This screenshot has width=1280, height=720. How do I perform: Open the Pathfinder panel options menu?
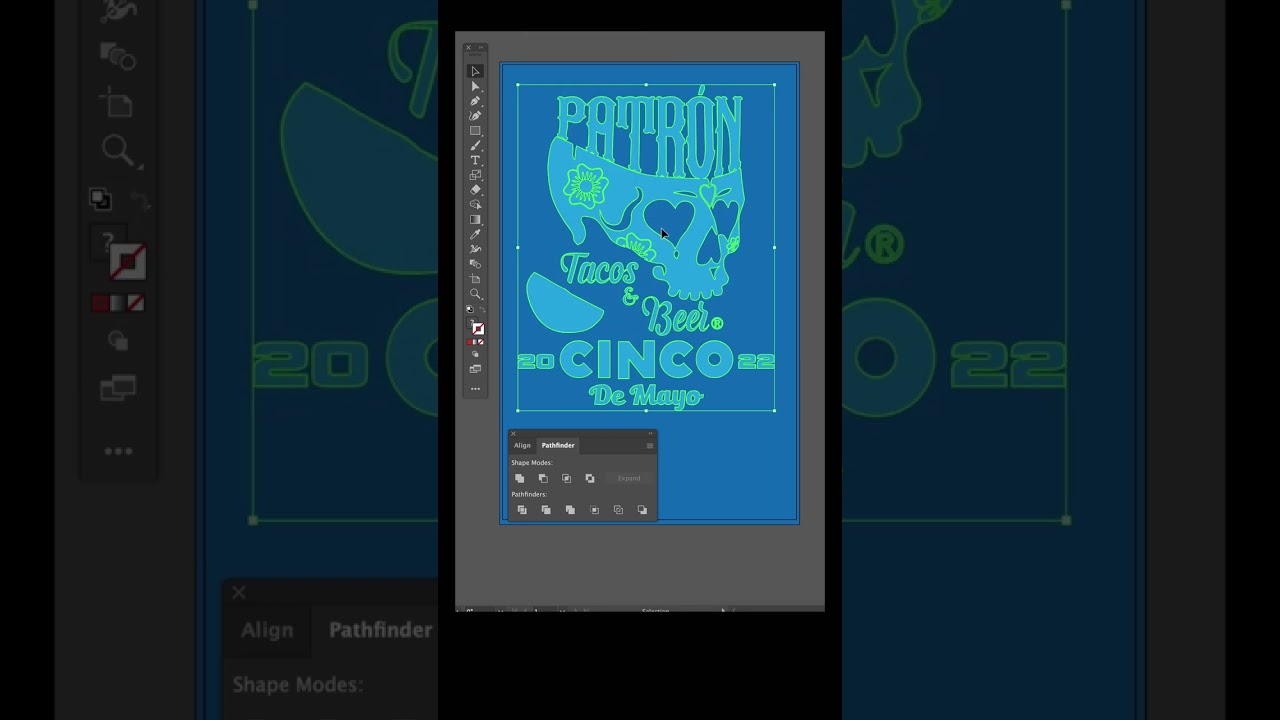click(650, 445)
